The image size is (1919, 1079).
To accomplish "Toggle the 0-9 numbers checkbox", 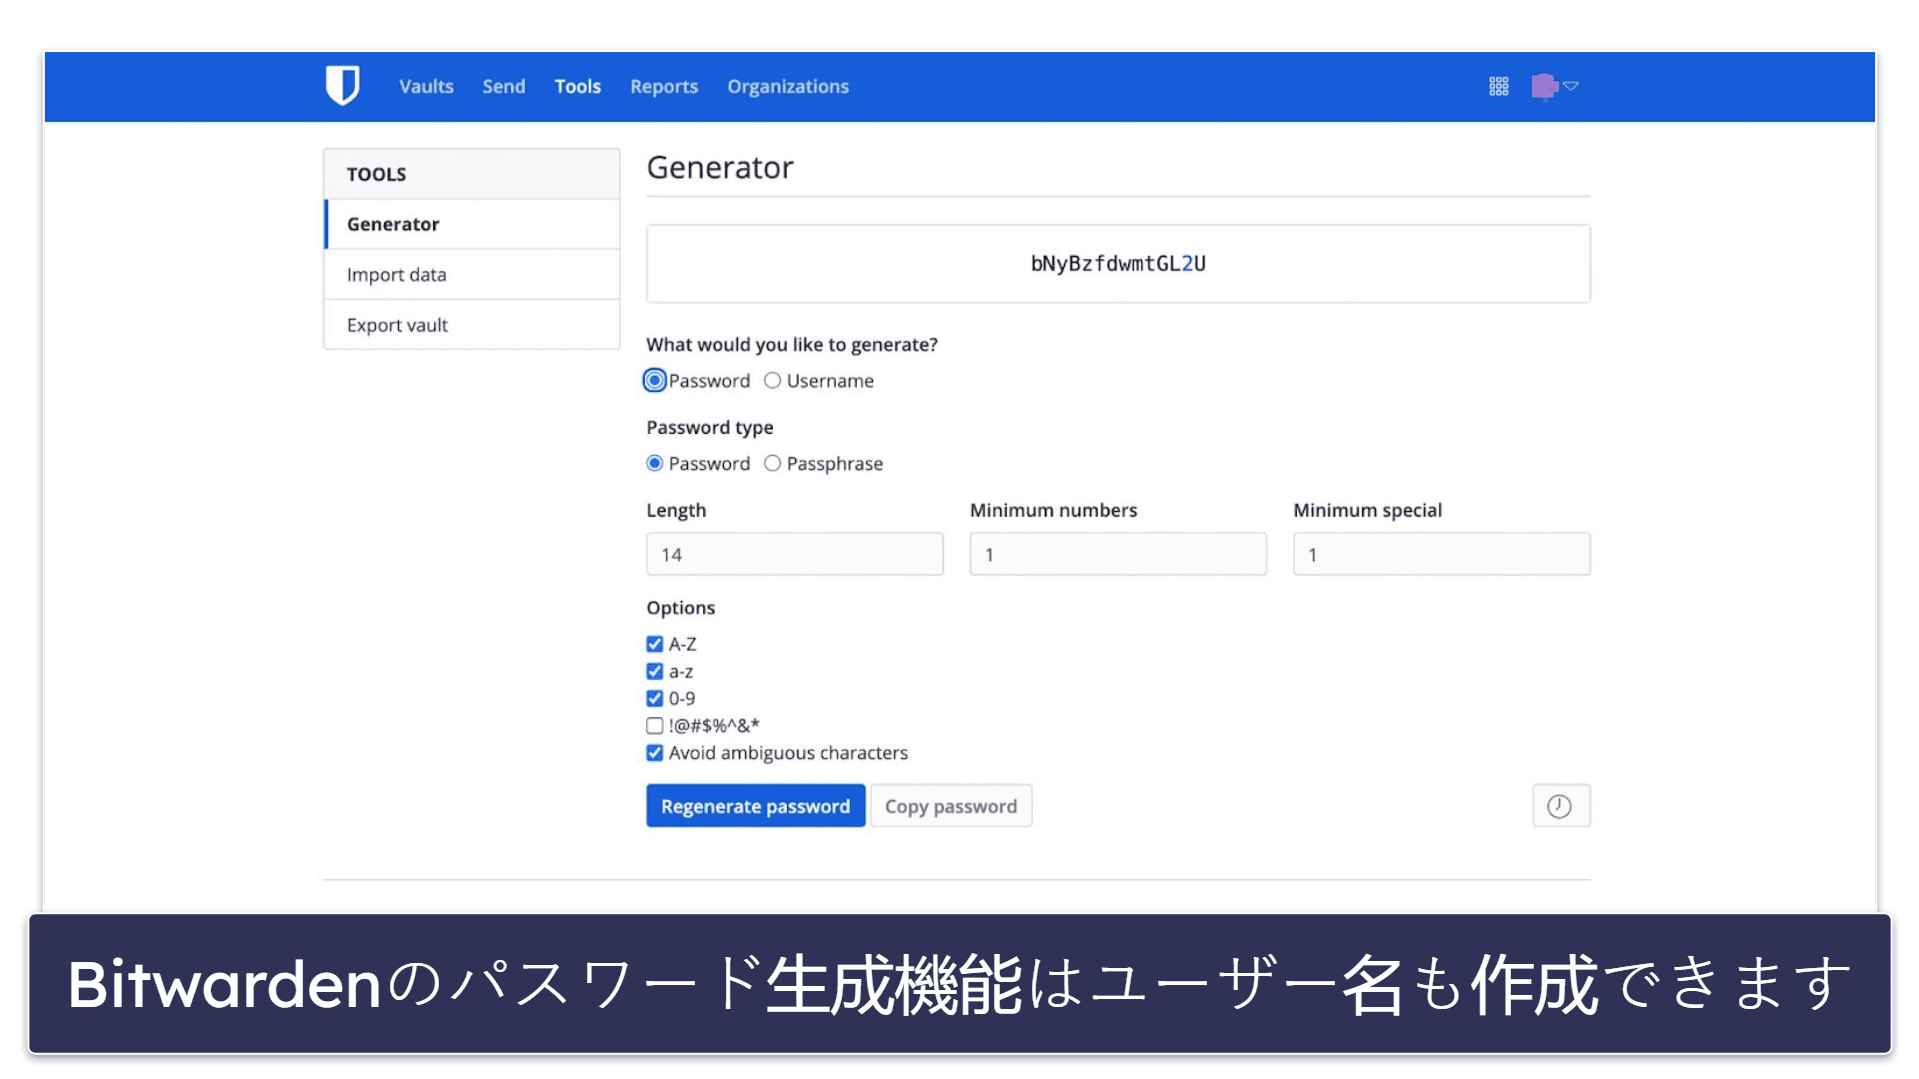I will [655, 699].
